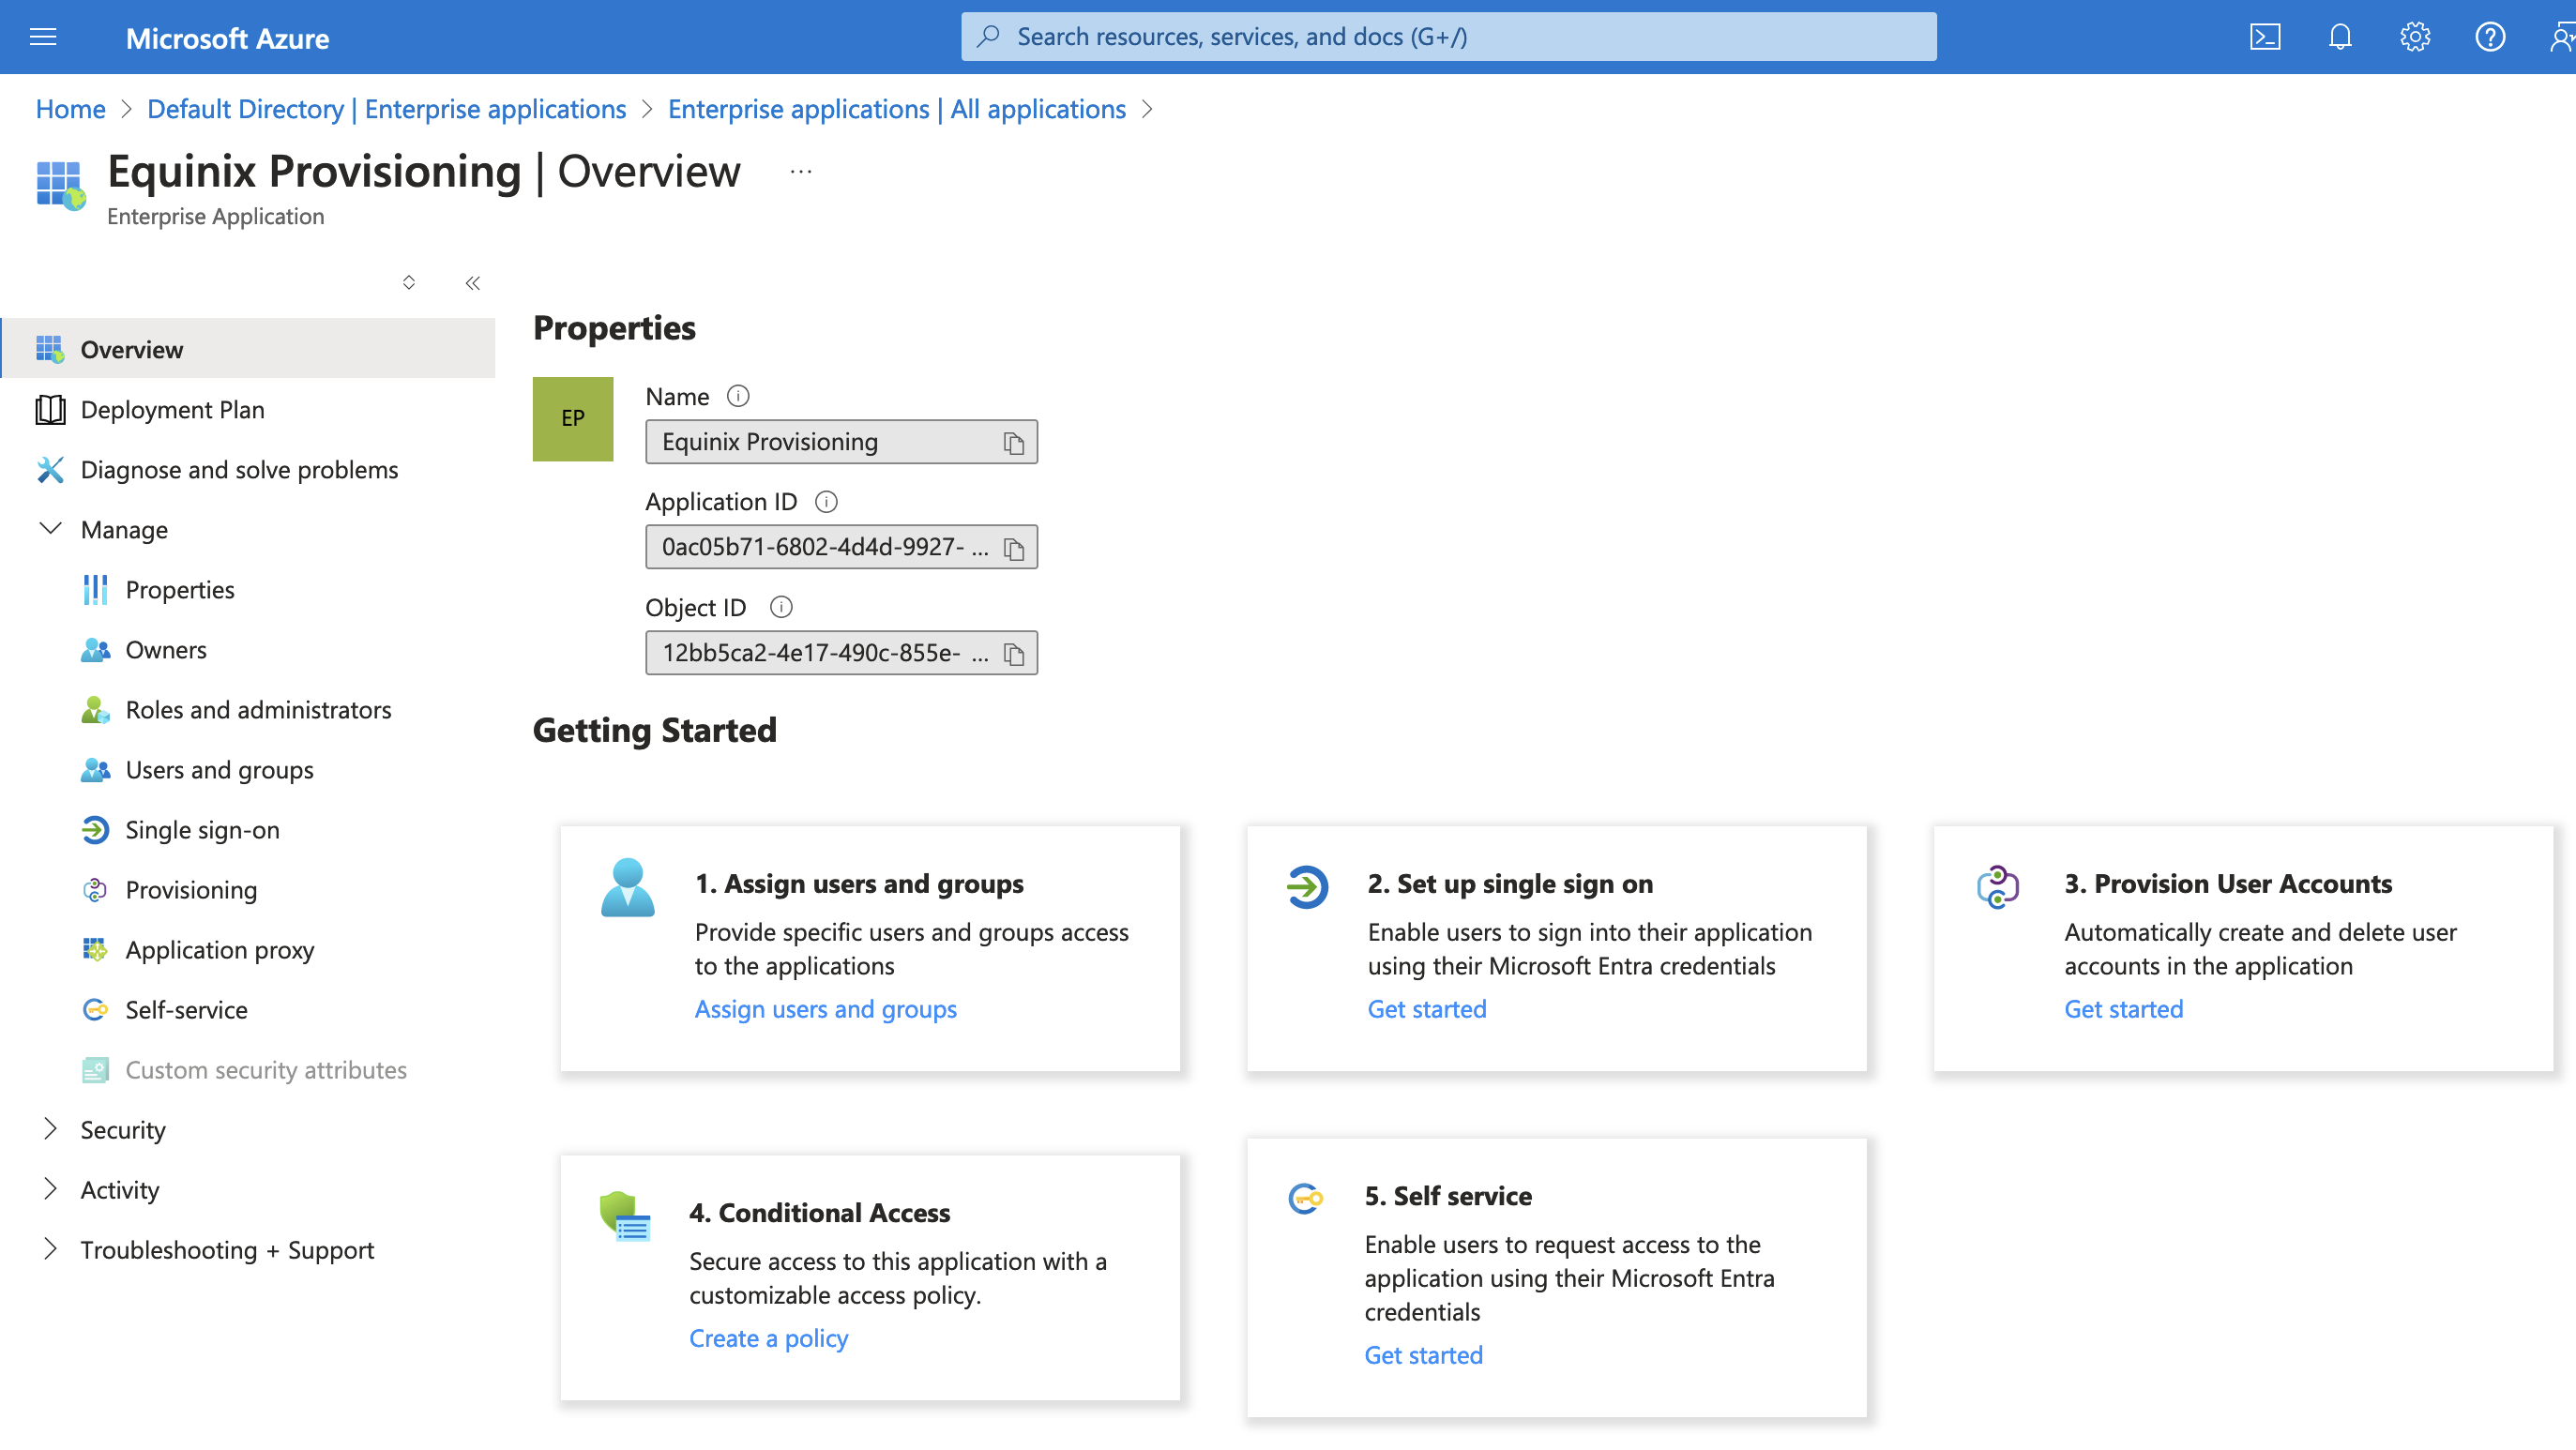Expand the Security section
The width and height of the screenshot is (2576, 1450).
coord(50,1129)
